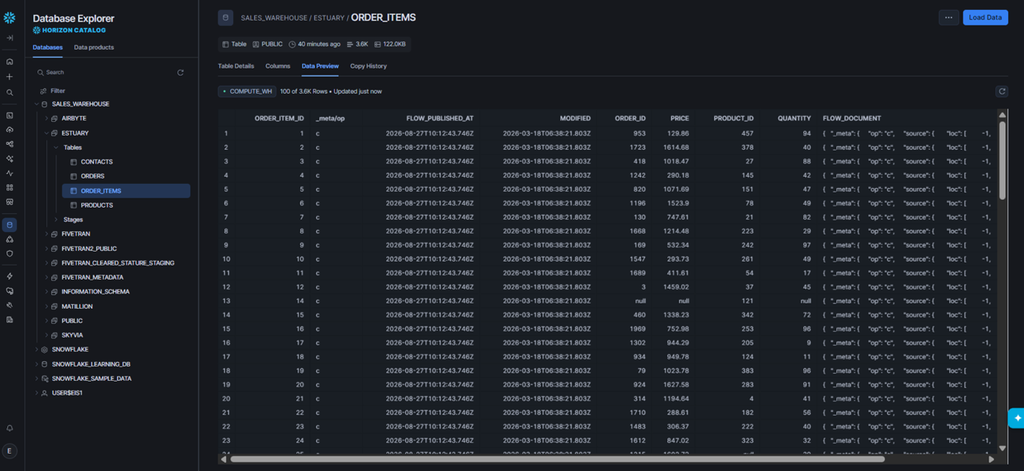Click the Load Data button
The image size is (1024, 471).
(985, 18)
